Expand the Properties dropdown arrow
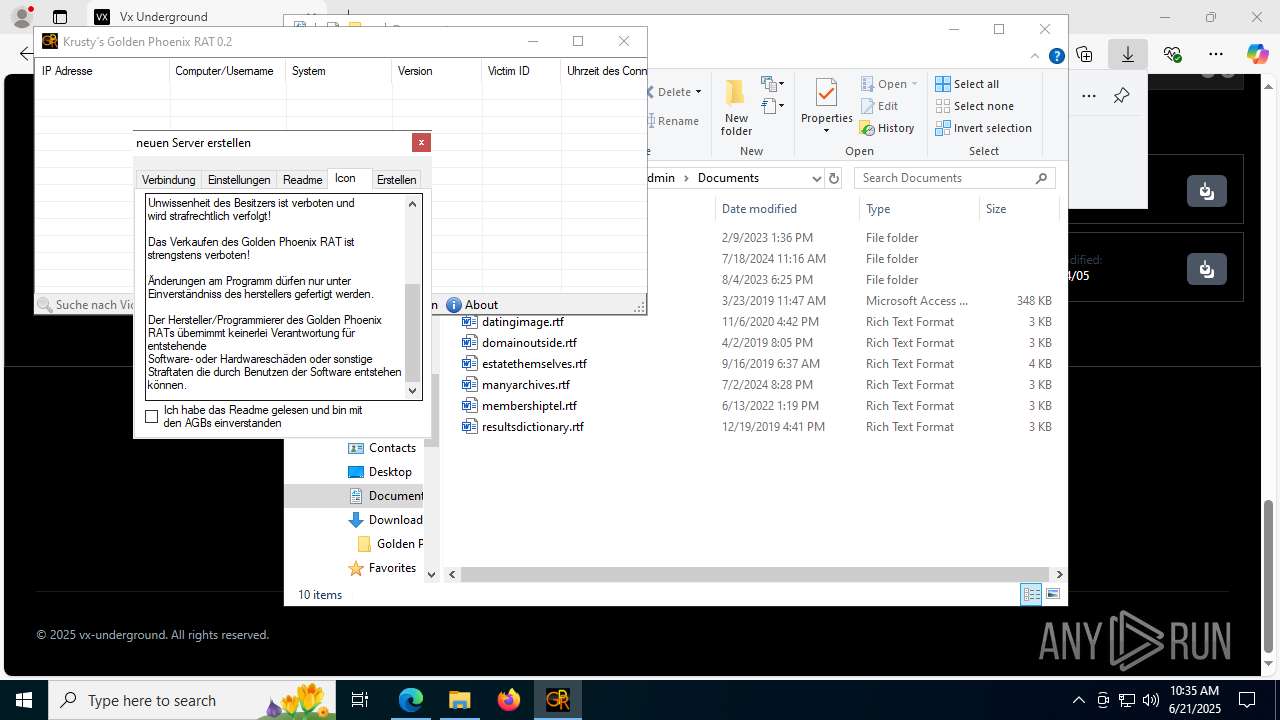Image resolution: width=1280 pixels, height=720 pixels. (826, 131)
